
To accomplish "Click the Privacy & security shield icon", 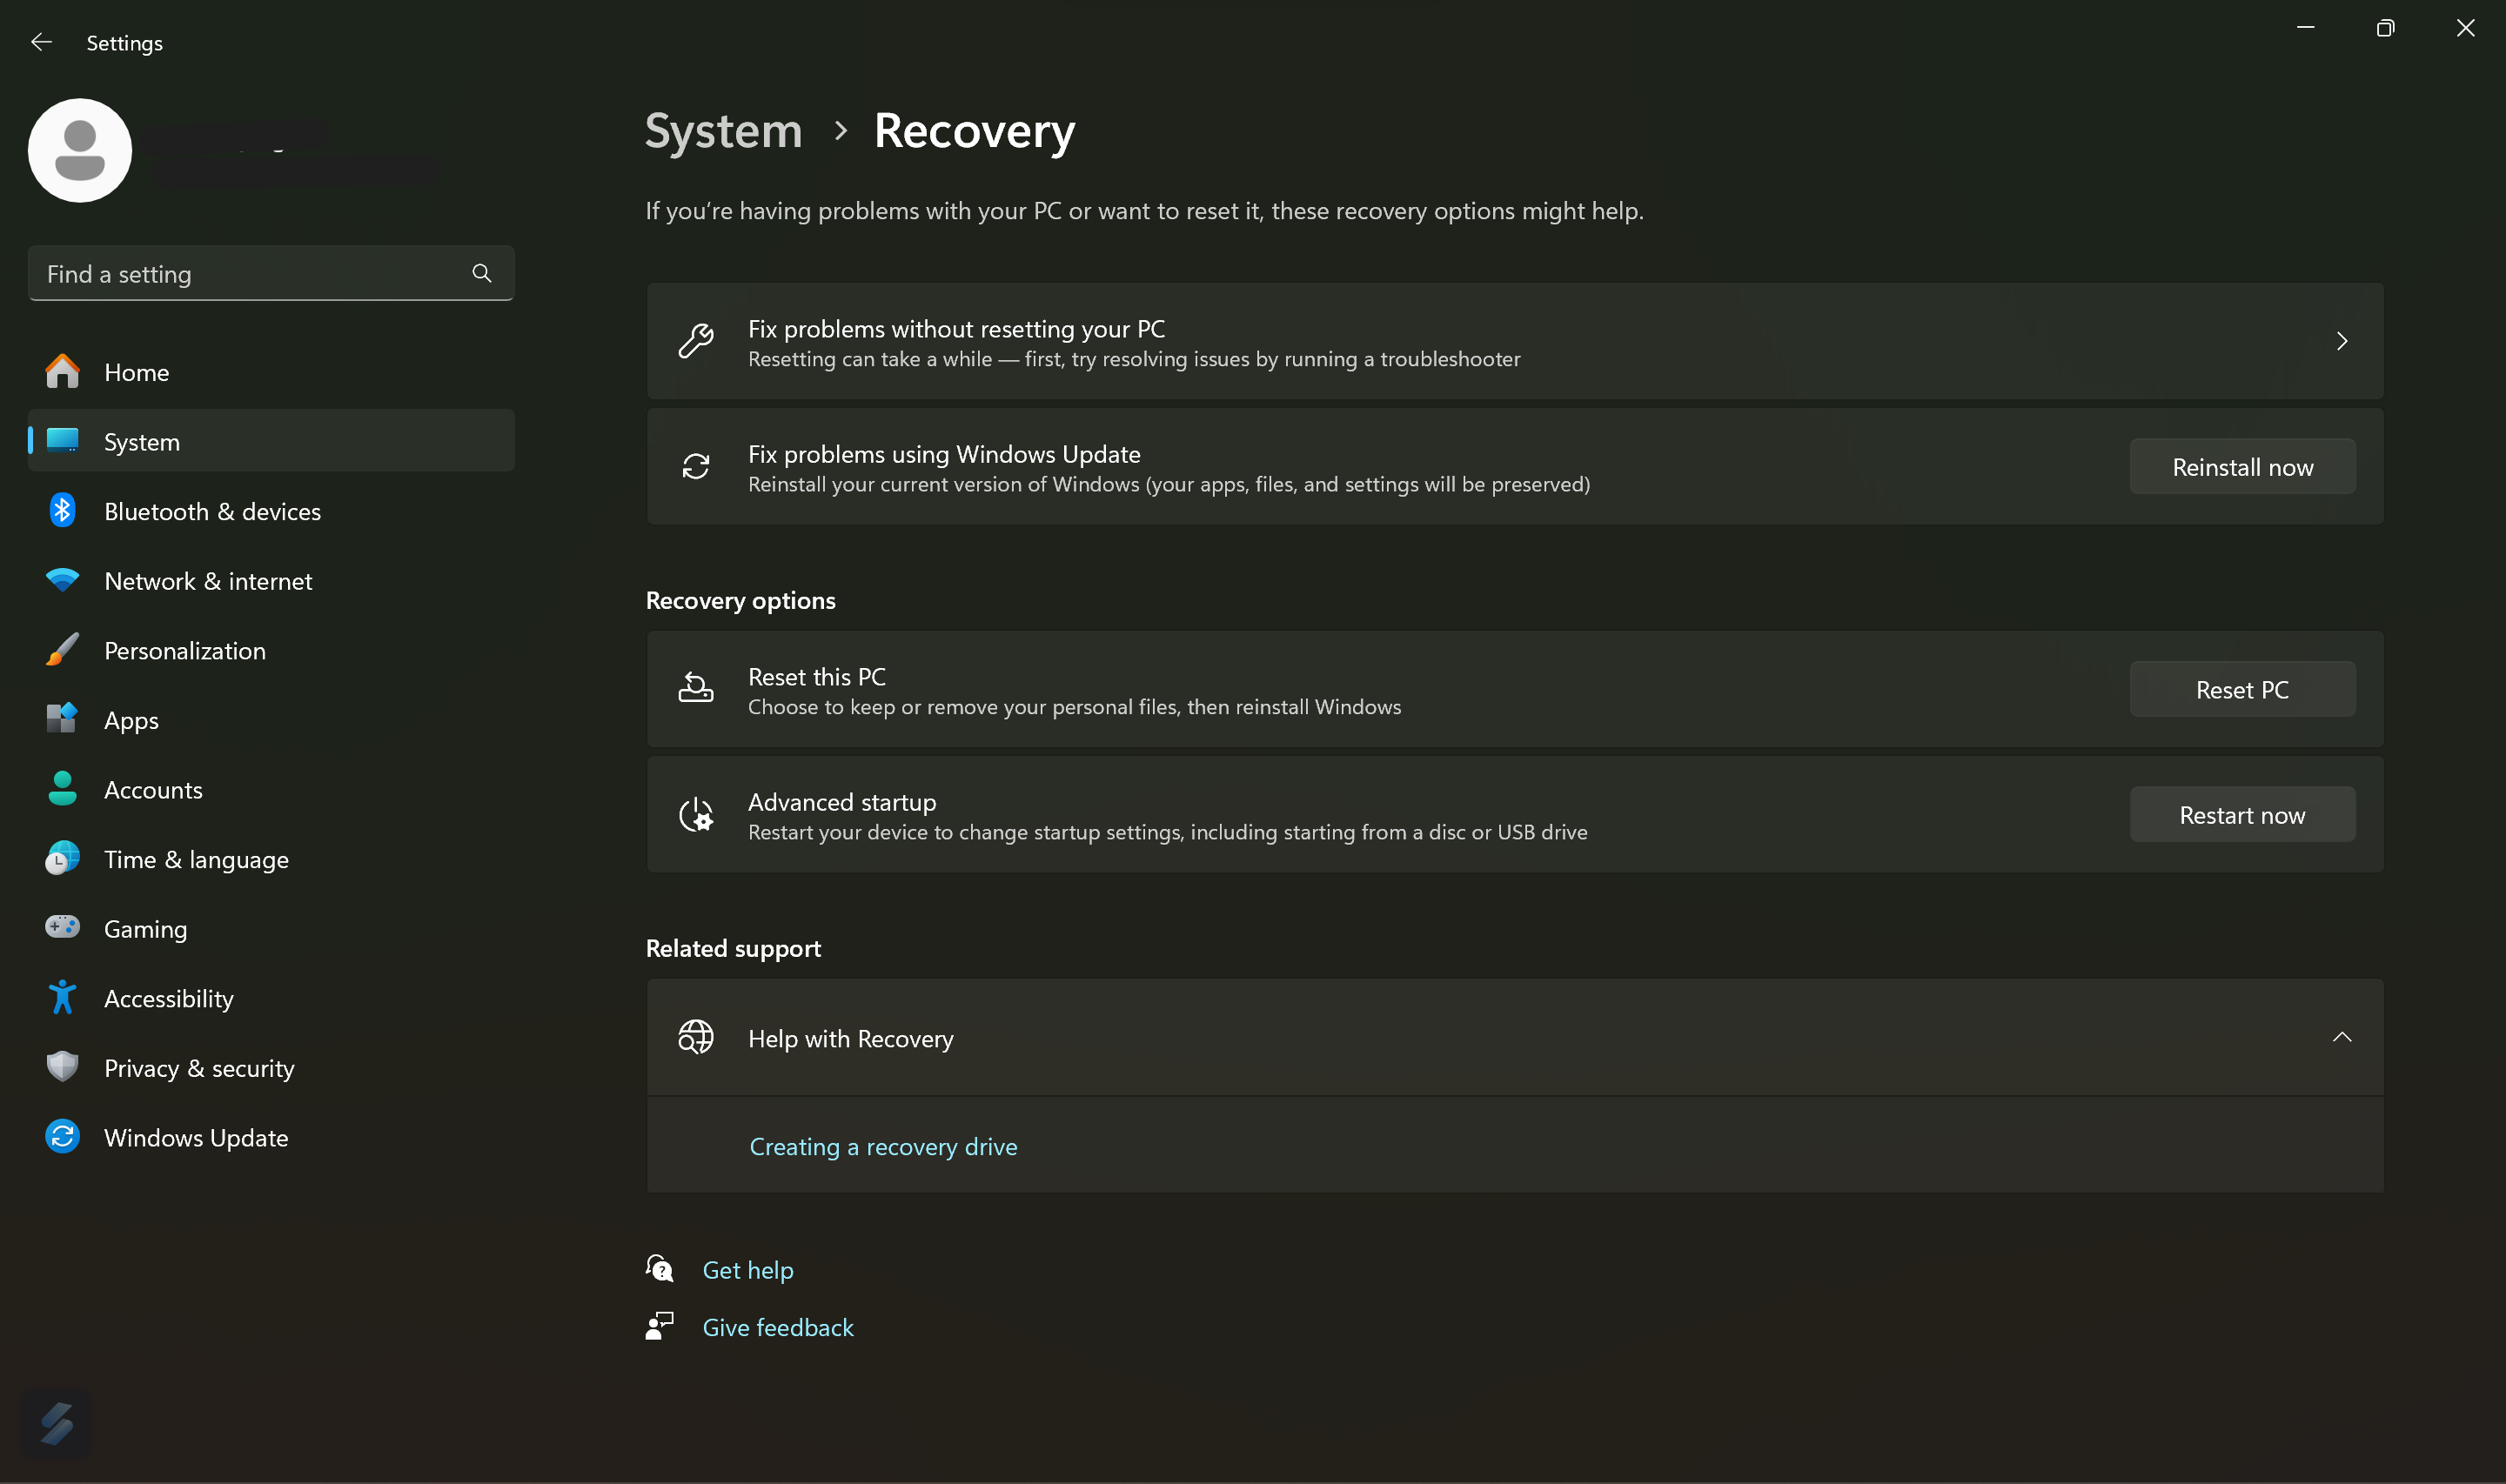I will 62,1067.
